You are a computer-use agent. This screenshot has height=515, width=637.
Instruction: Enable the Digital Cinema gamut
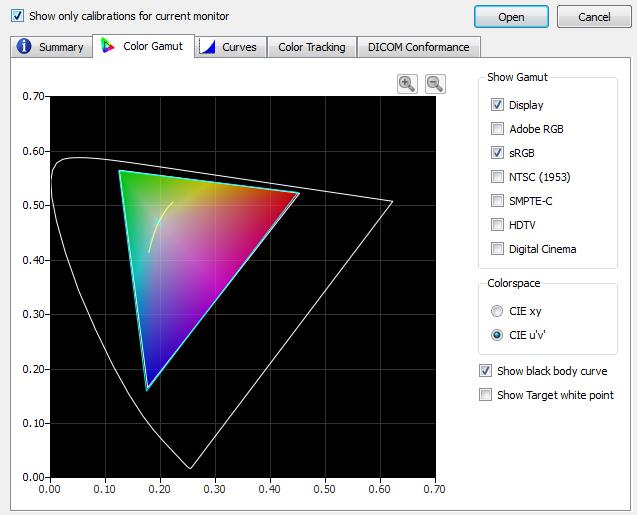(497, 249)
